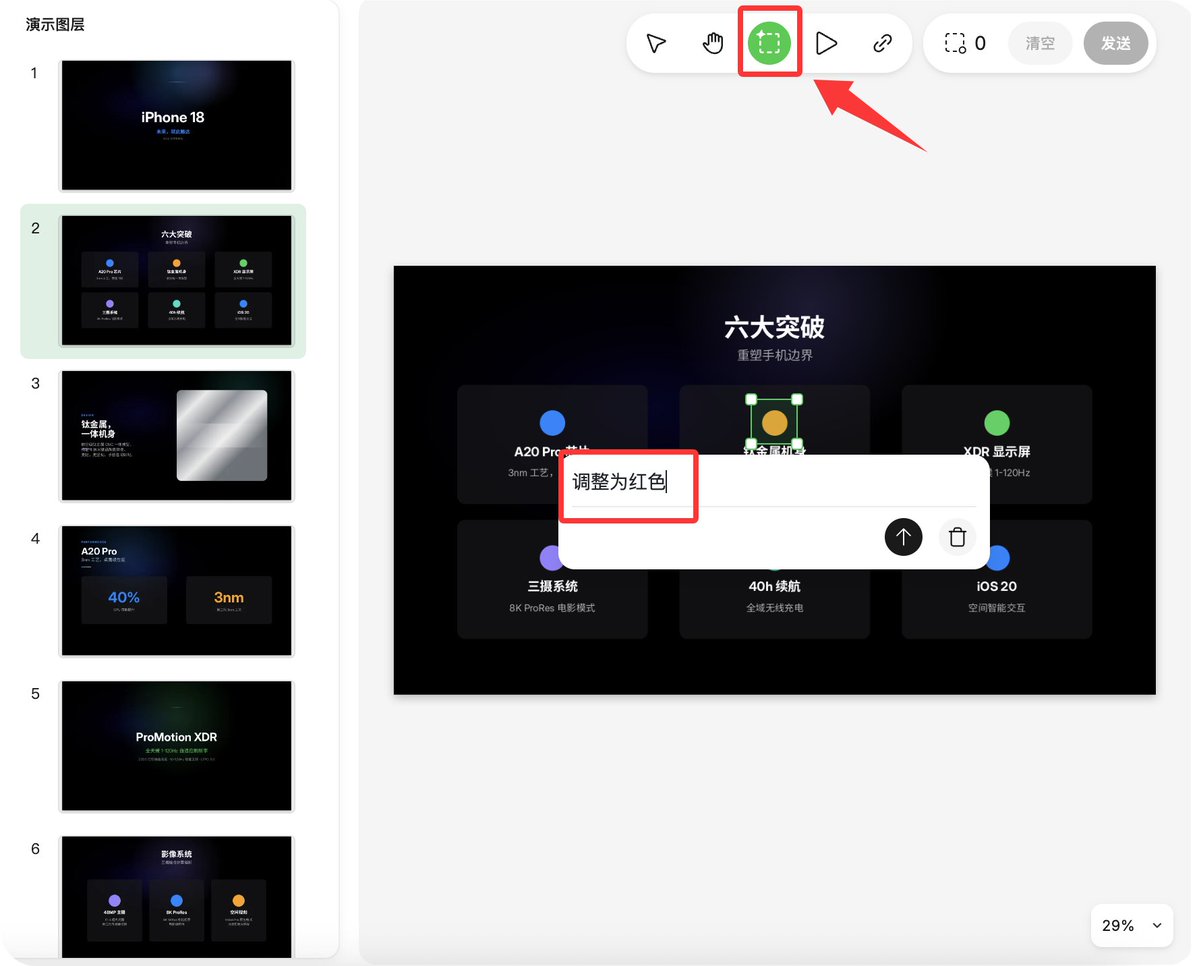Activate the hand pan tool

click(713, 43)
